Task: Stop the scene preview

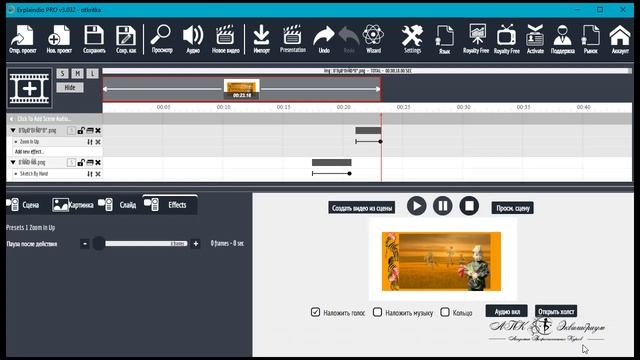Action: click(x=469, y=206)
